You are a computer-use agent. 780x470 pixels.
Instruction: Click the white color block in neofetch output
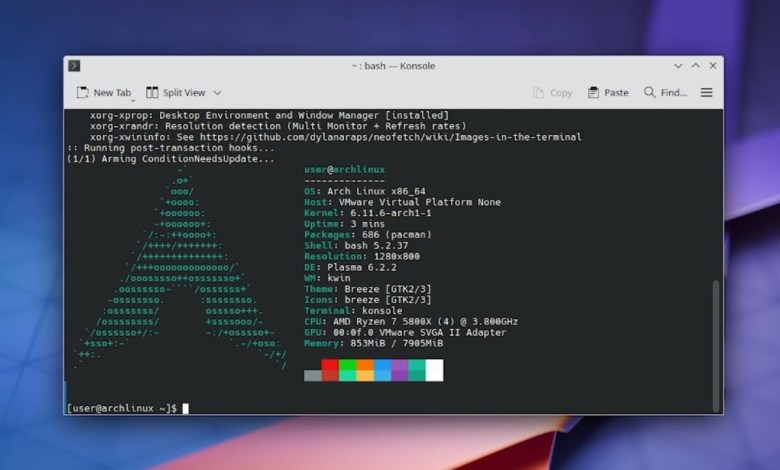pyautogui.click(x=434, y=370)
